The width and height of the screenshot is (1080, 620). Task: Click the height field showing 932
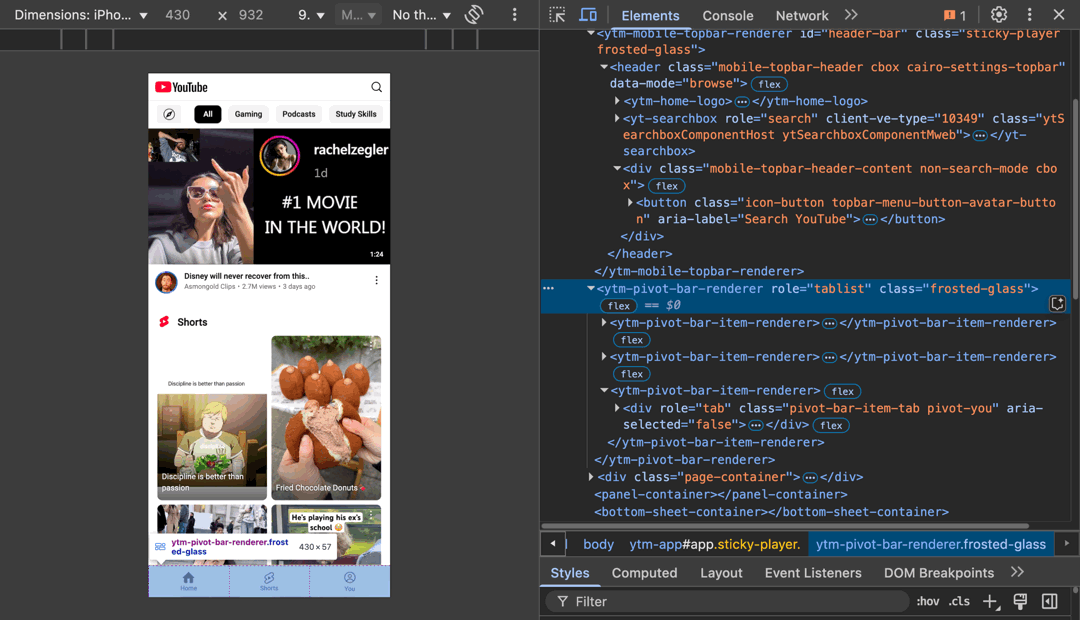[x=251, y=14]
